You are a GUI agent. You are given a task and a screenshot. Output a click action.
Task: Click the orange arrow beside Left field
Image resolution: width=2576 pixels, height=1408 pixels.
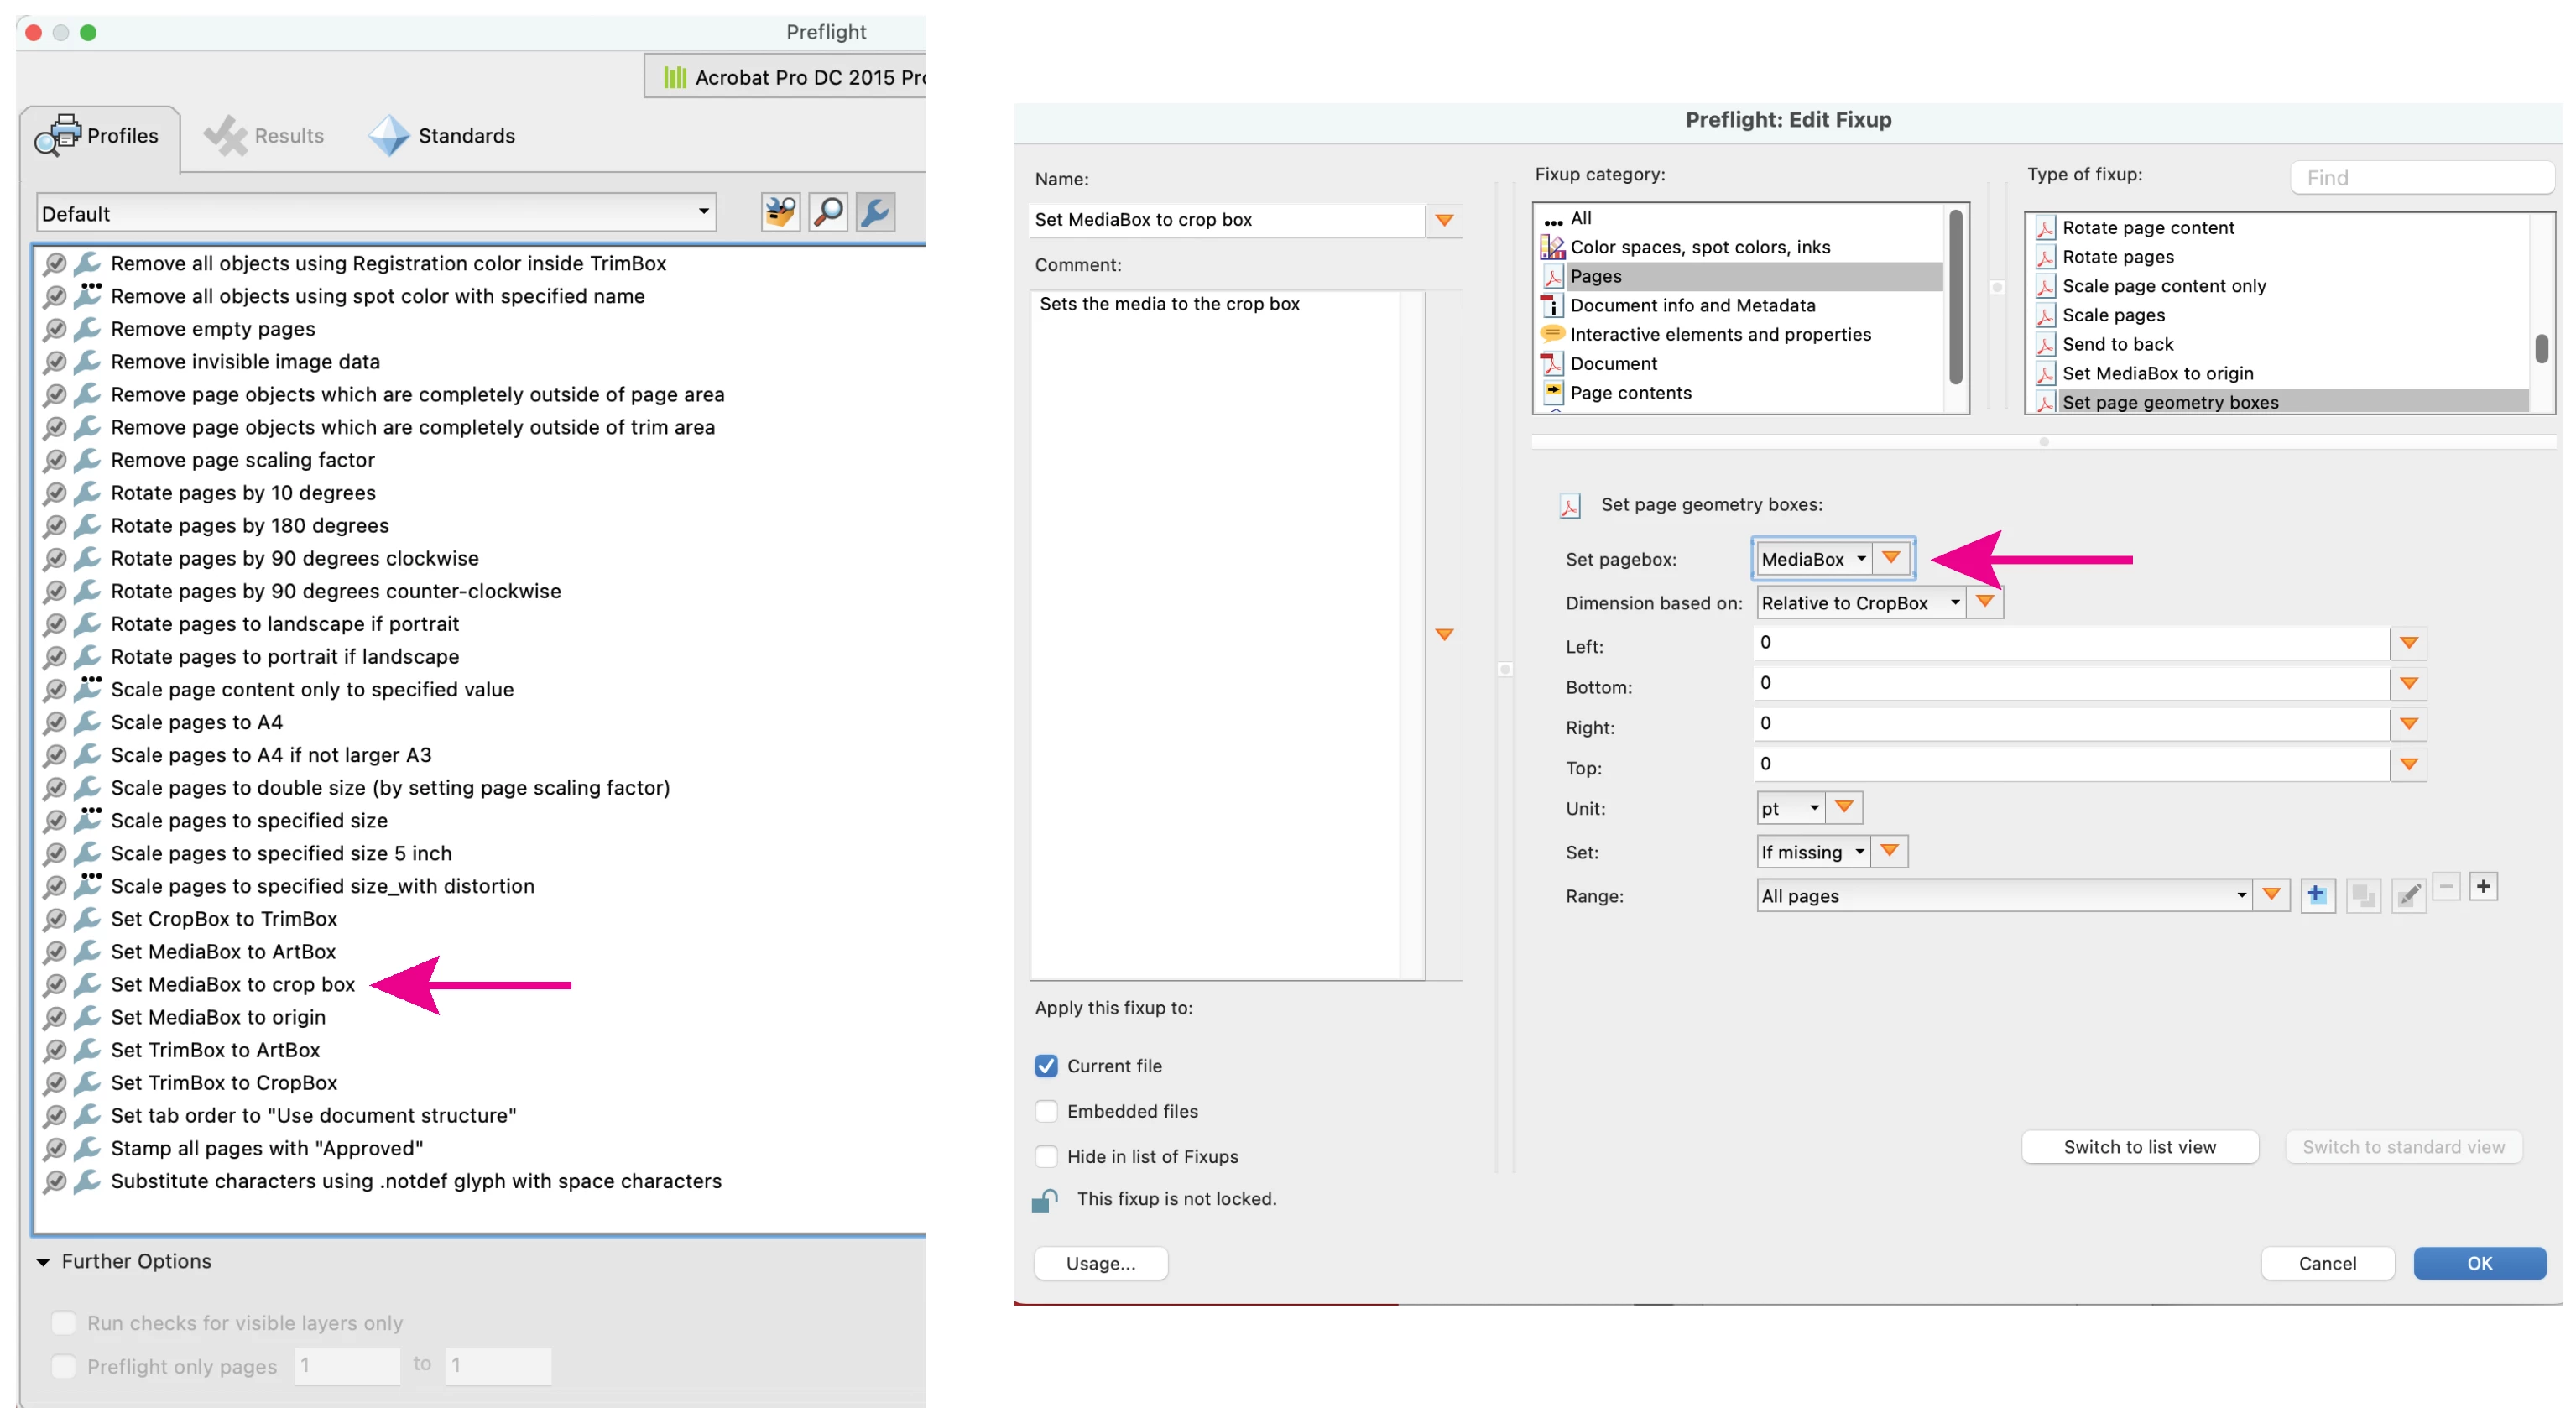pos(2409,643)
